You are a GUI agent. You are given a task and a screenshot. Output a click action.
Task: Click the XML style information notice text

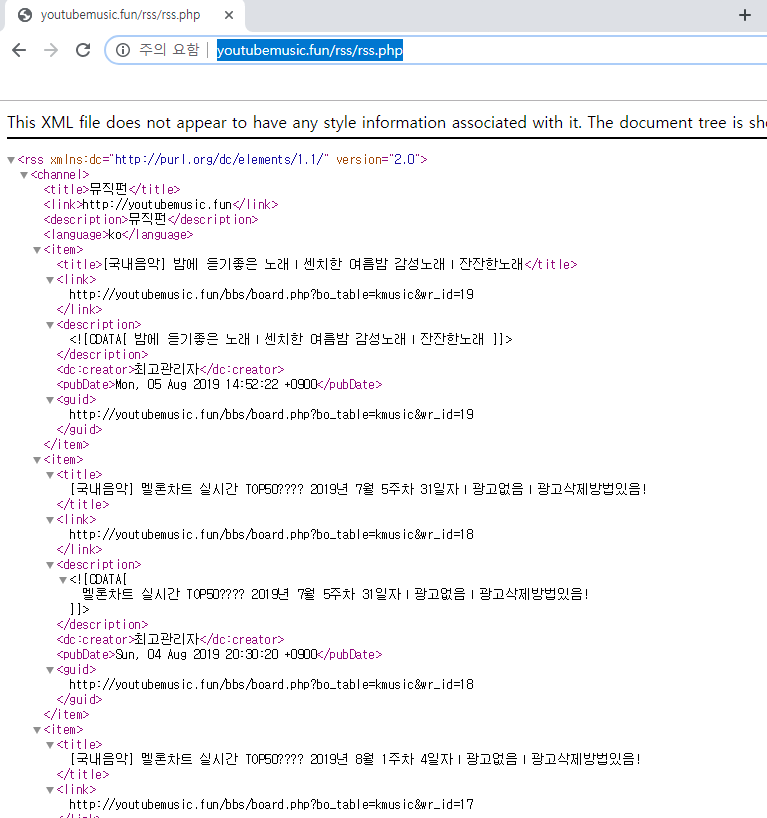point(387,123)
